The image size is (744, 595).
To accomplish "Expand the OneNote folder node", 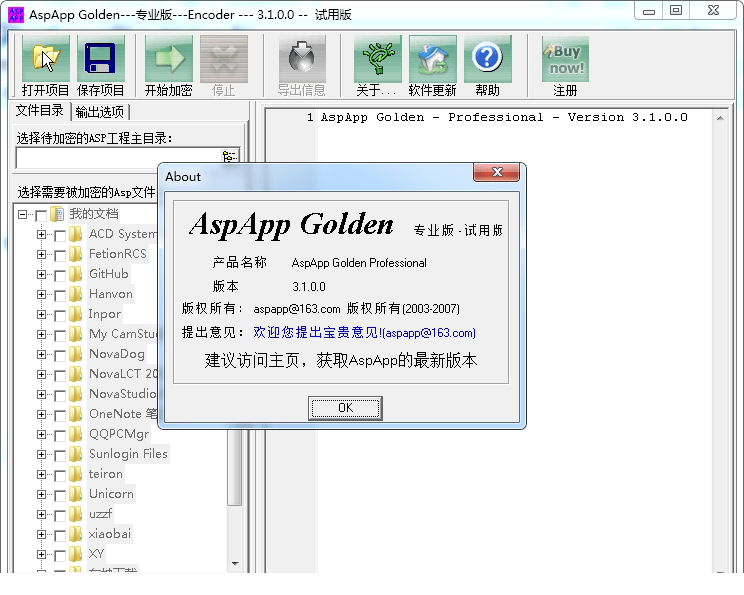I will point(41,414).
